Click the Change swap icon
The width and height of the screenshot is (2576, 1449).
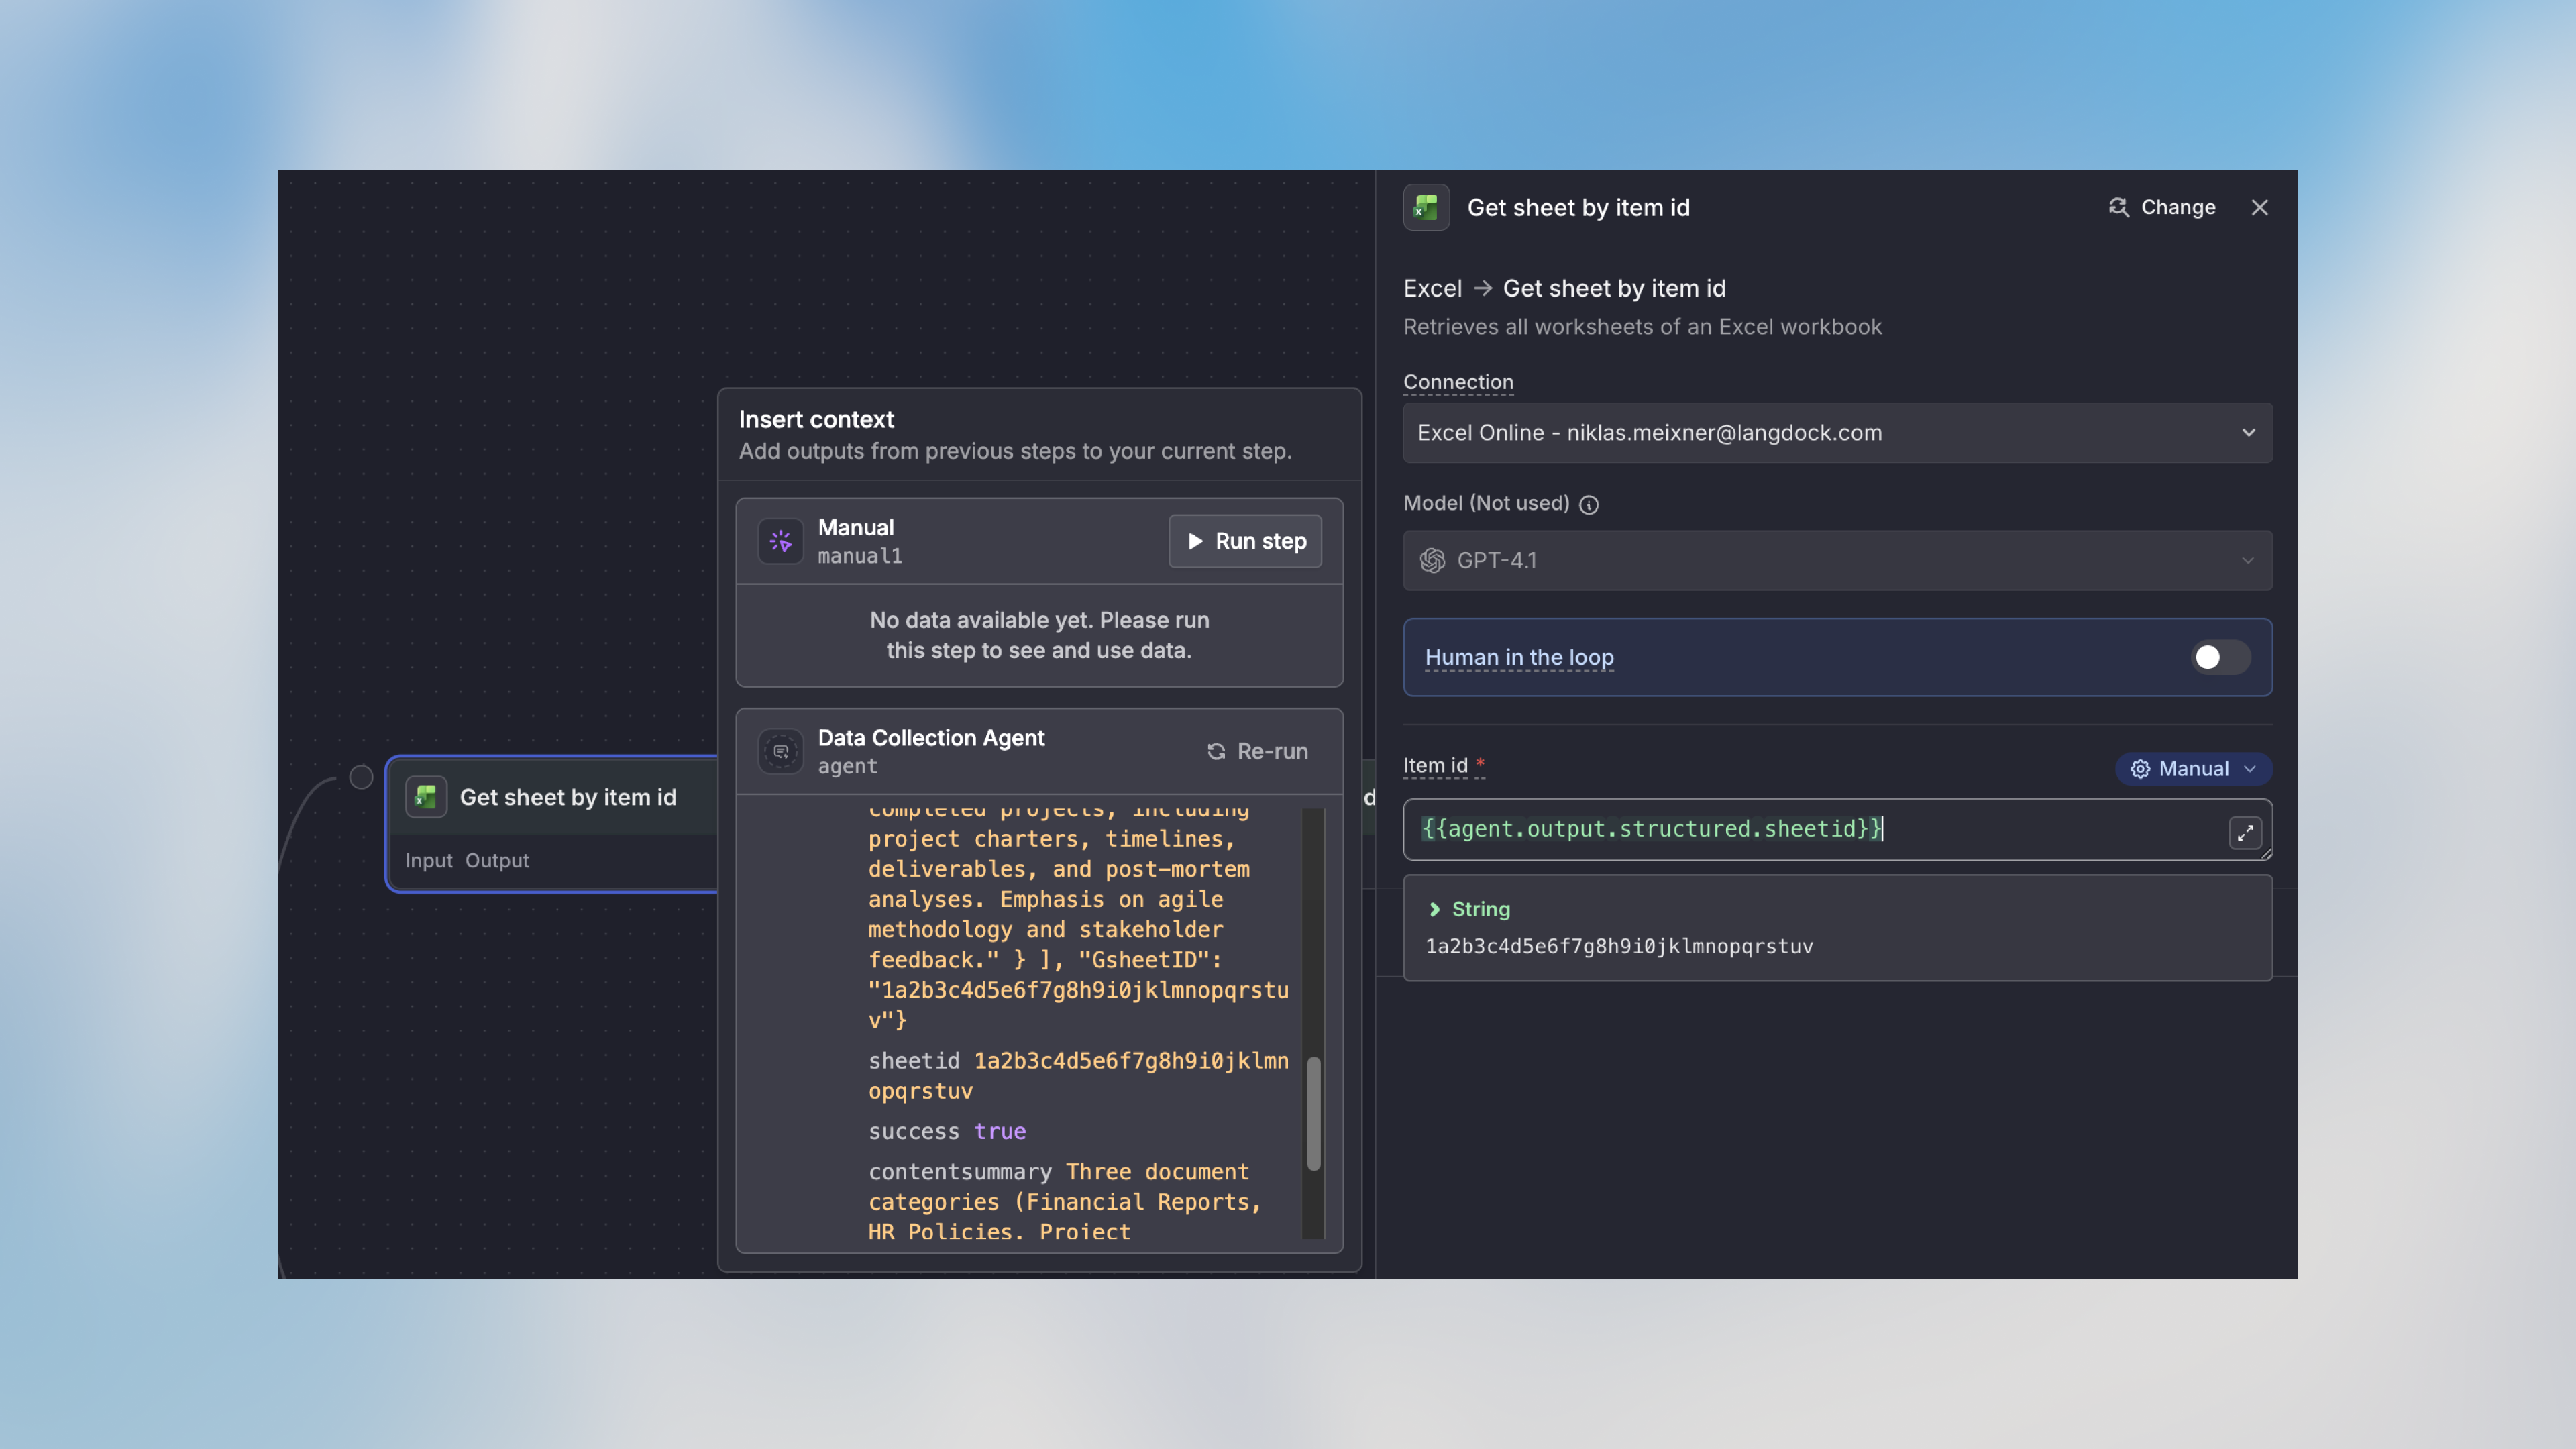(2118, 207)
